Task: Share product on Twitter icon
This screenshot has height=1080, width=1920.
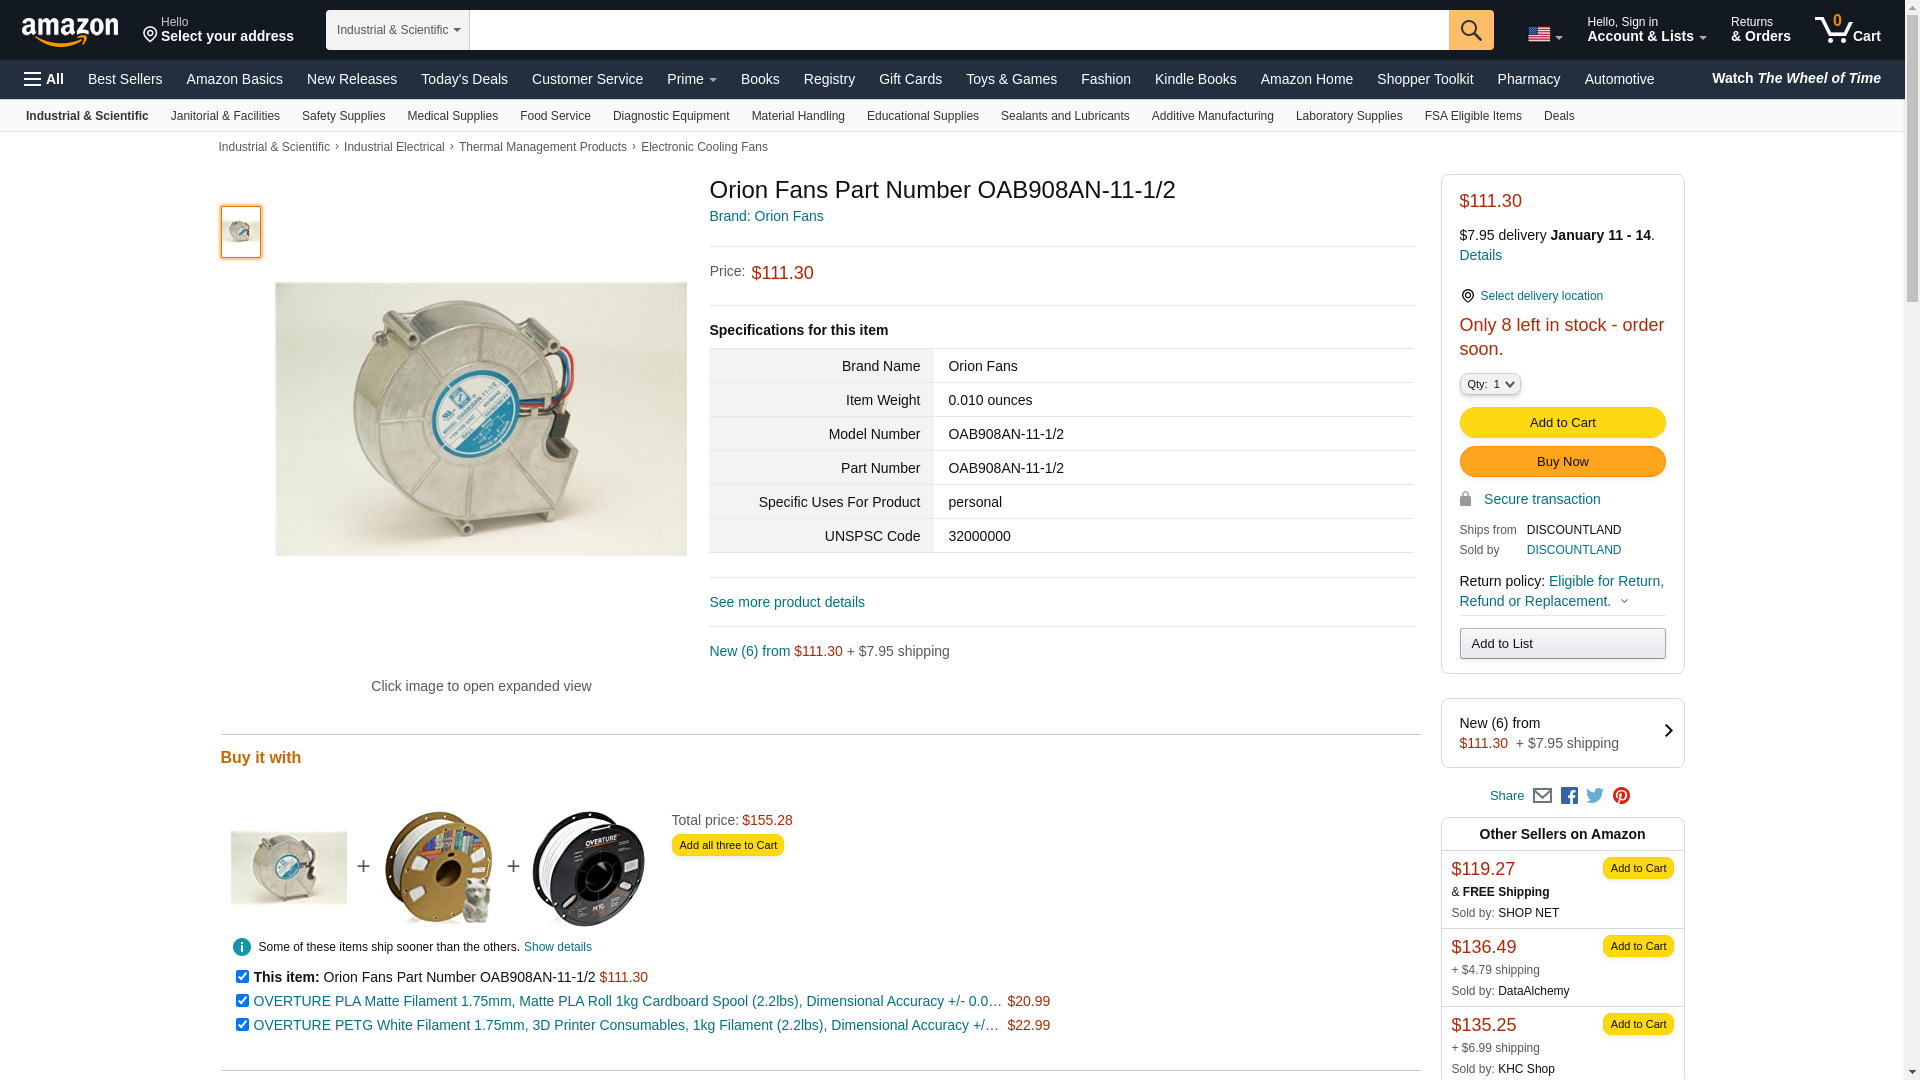Action: click(1595, 796)
